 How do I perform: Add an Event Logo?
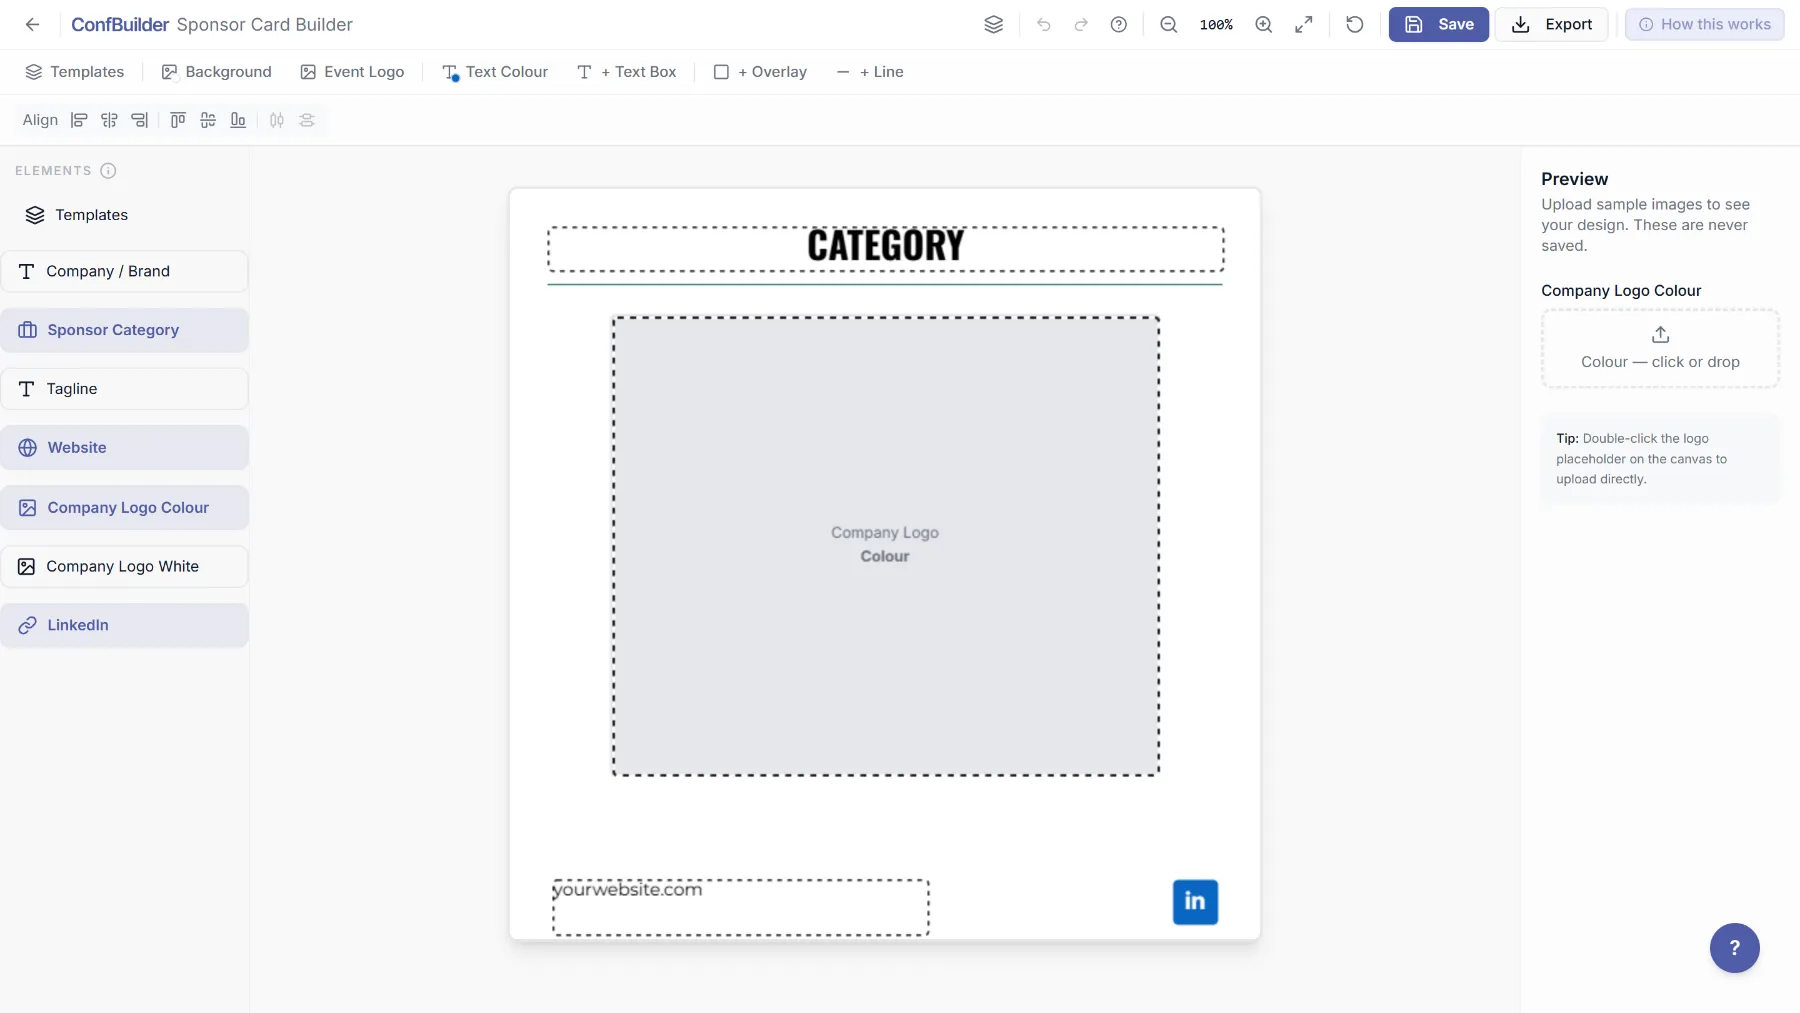(x=352, y=72)
